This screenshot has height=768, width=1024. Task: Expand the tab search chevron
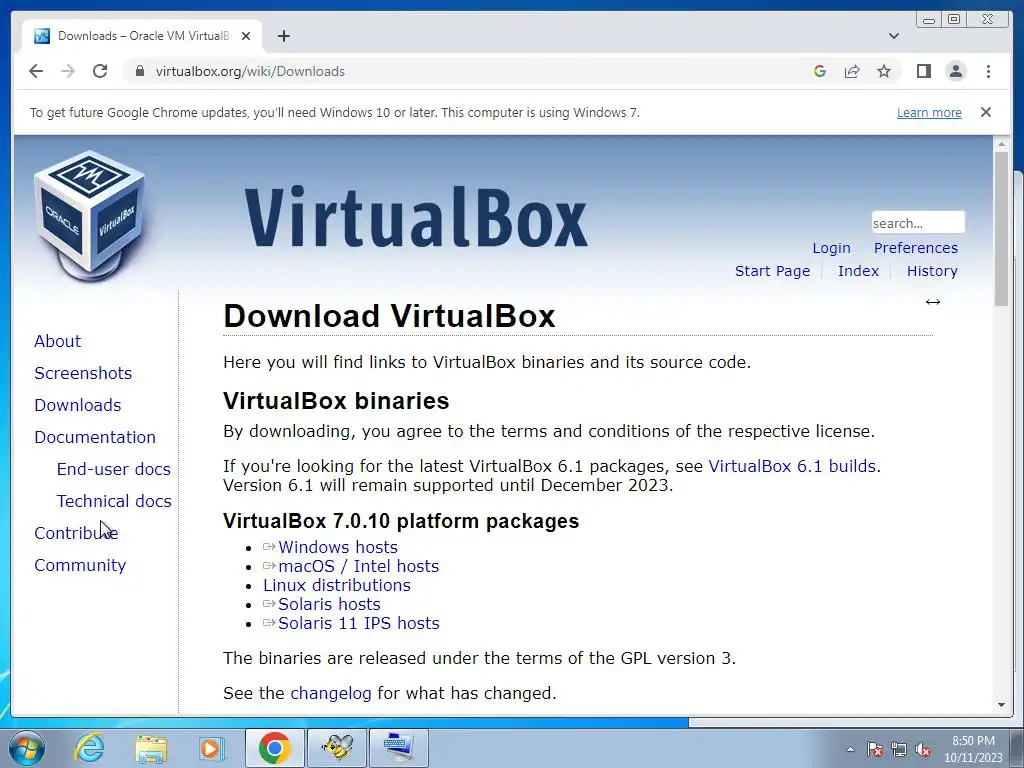pos(893,36)
